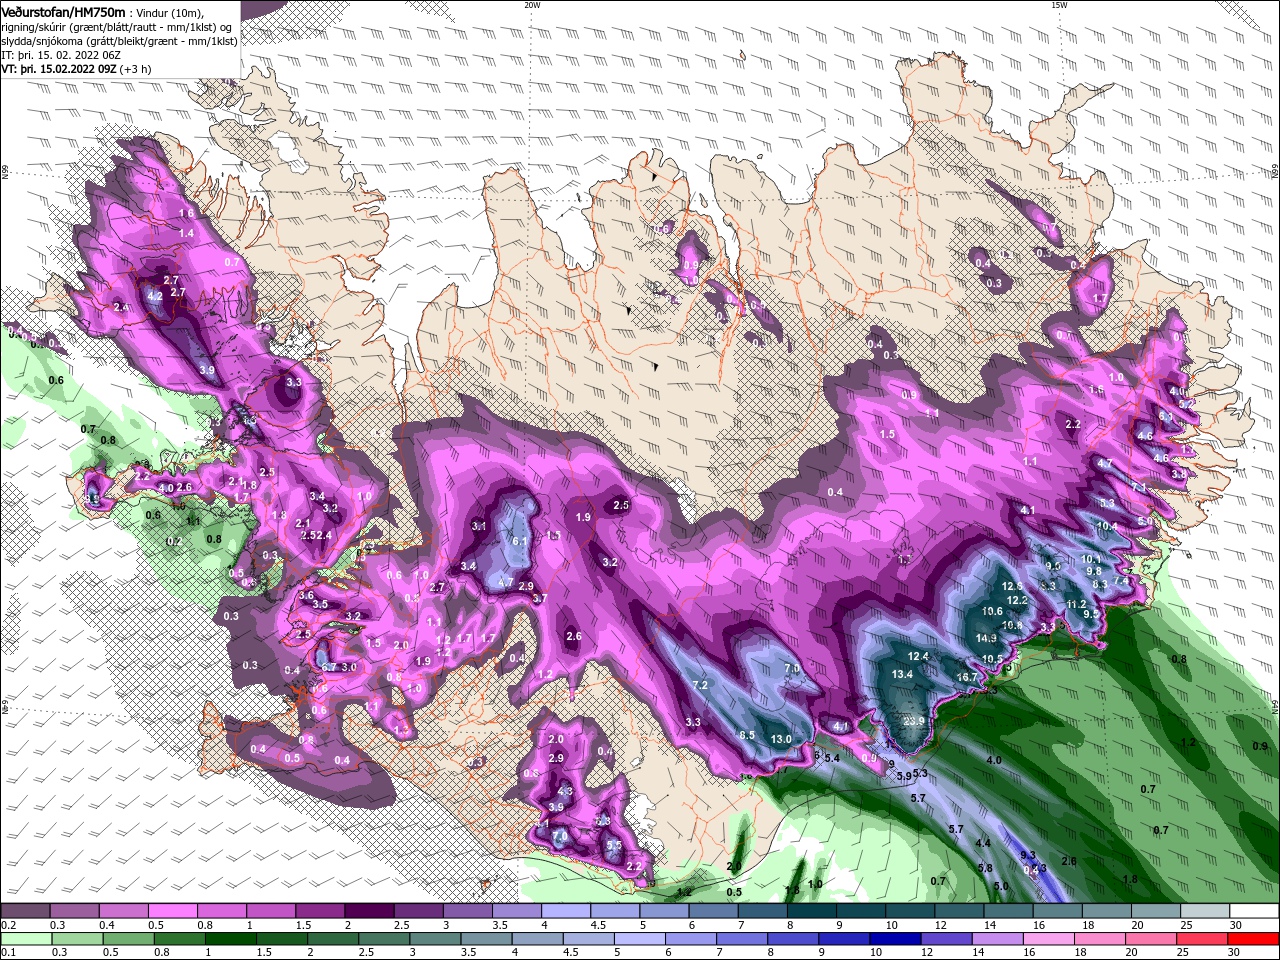Pick the pale grey top-row swatch between 25 and 30

(x=1205, y=910)
